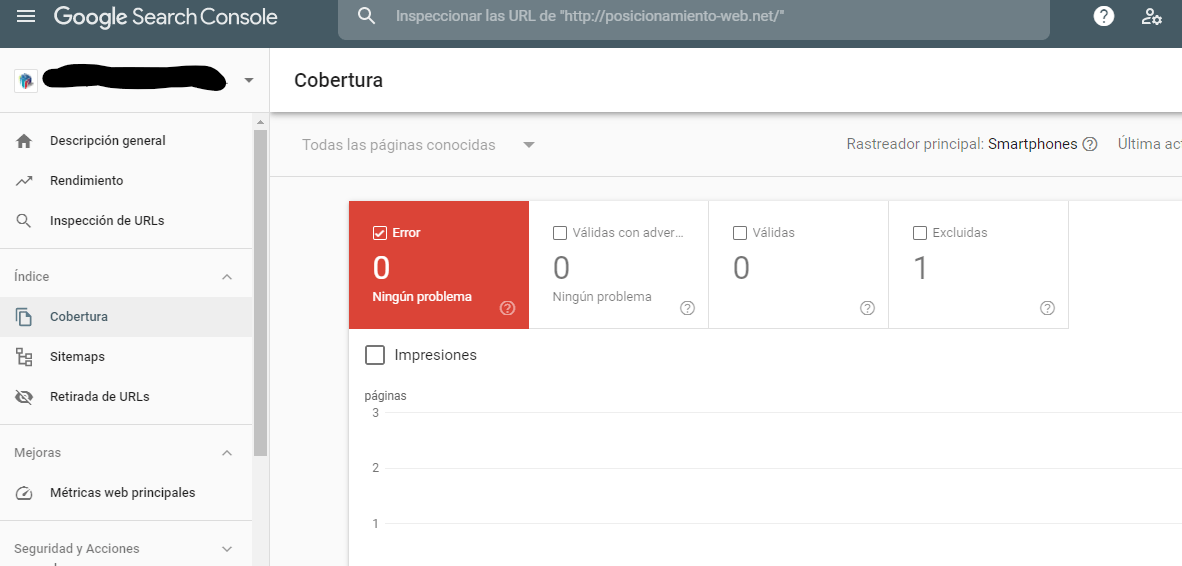The width and height of the screenshot is (1182, 566).
Task: Click speedometer icon beside Métricas web principales
Action: point(24,493)
